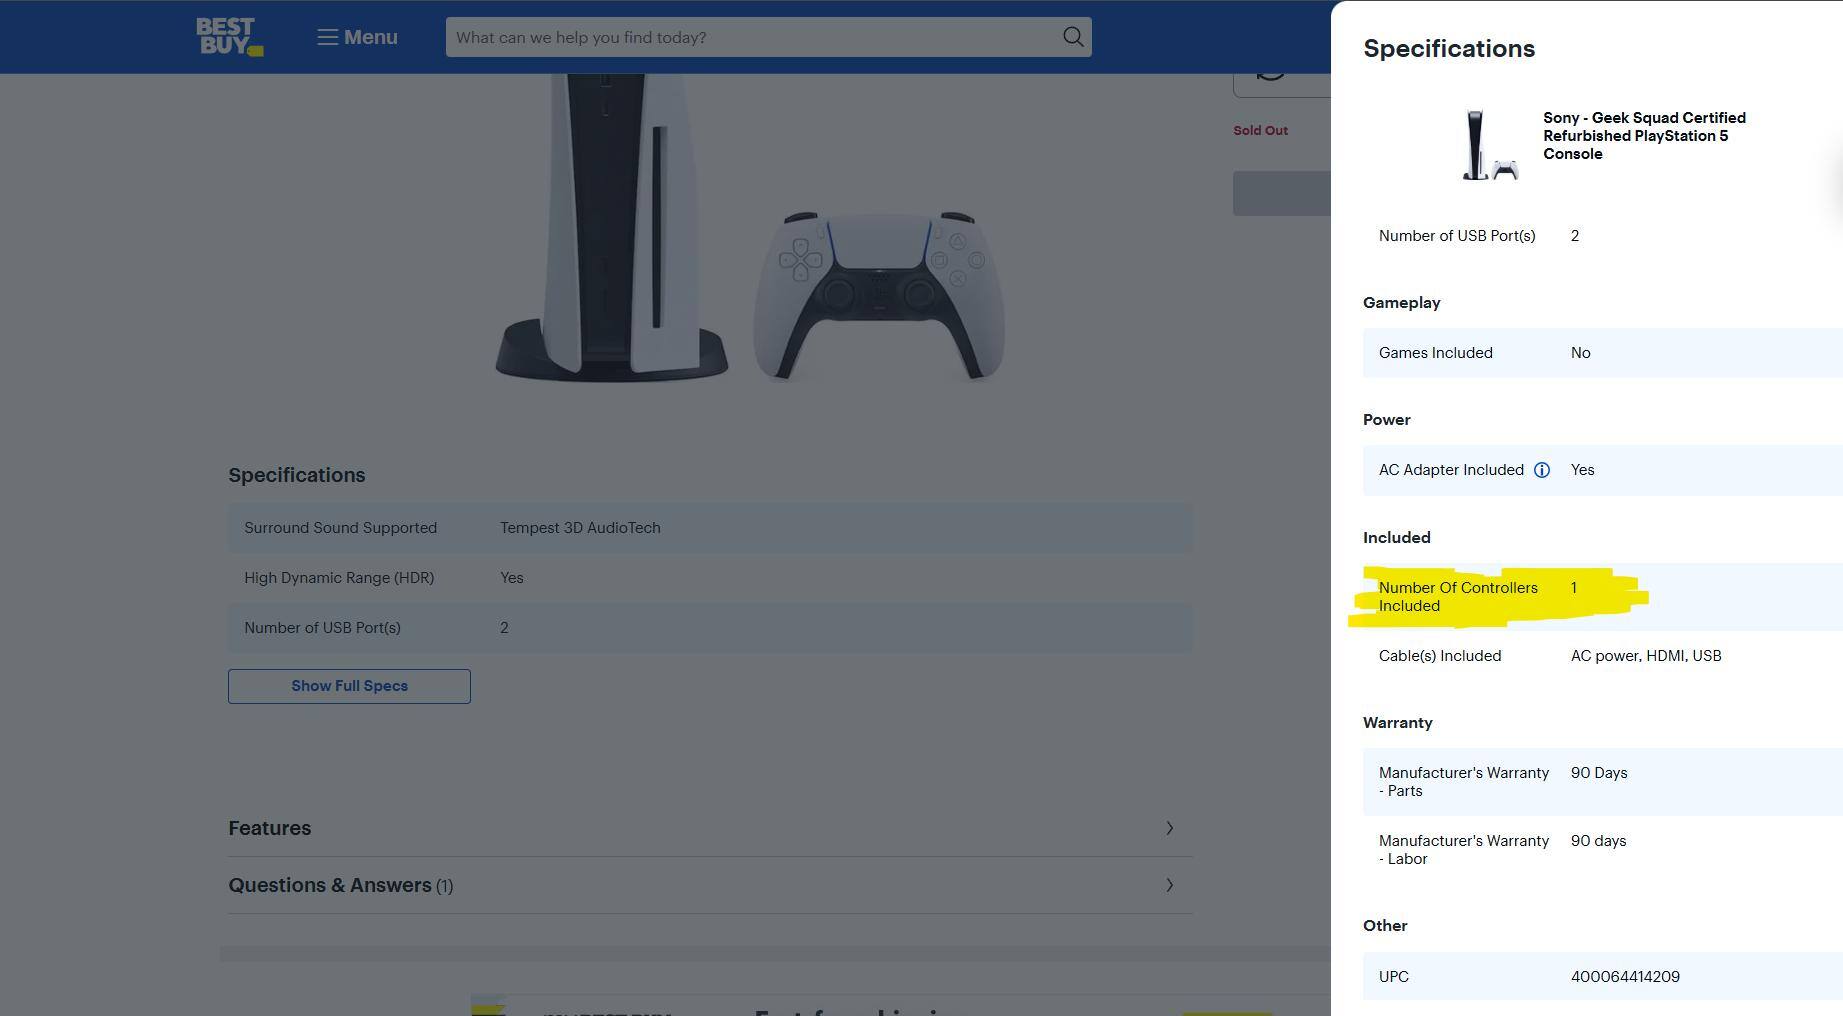Click the greyed-out button below Sold Out
The height and width of the screenshot is (1016, 1843).
(1281, 193)
